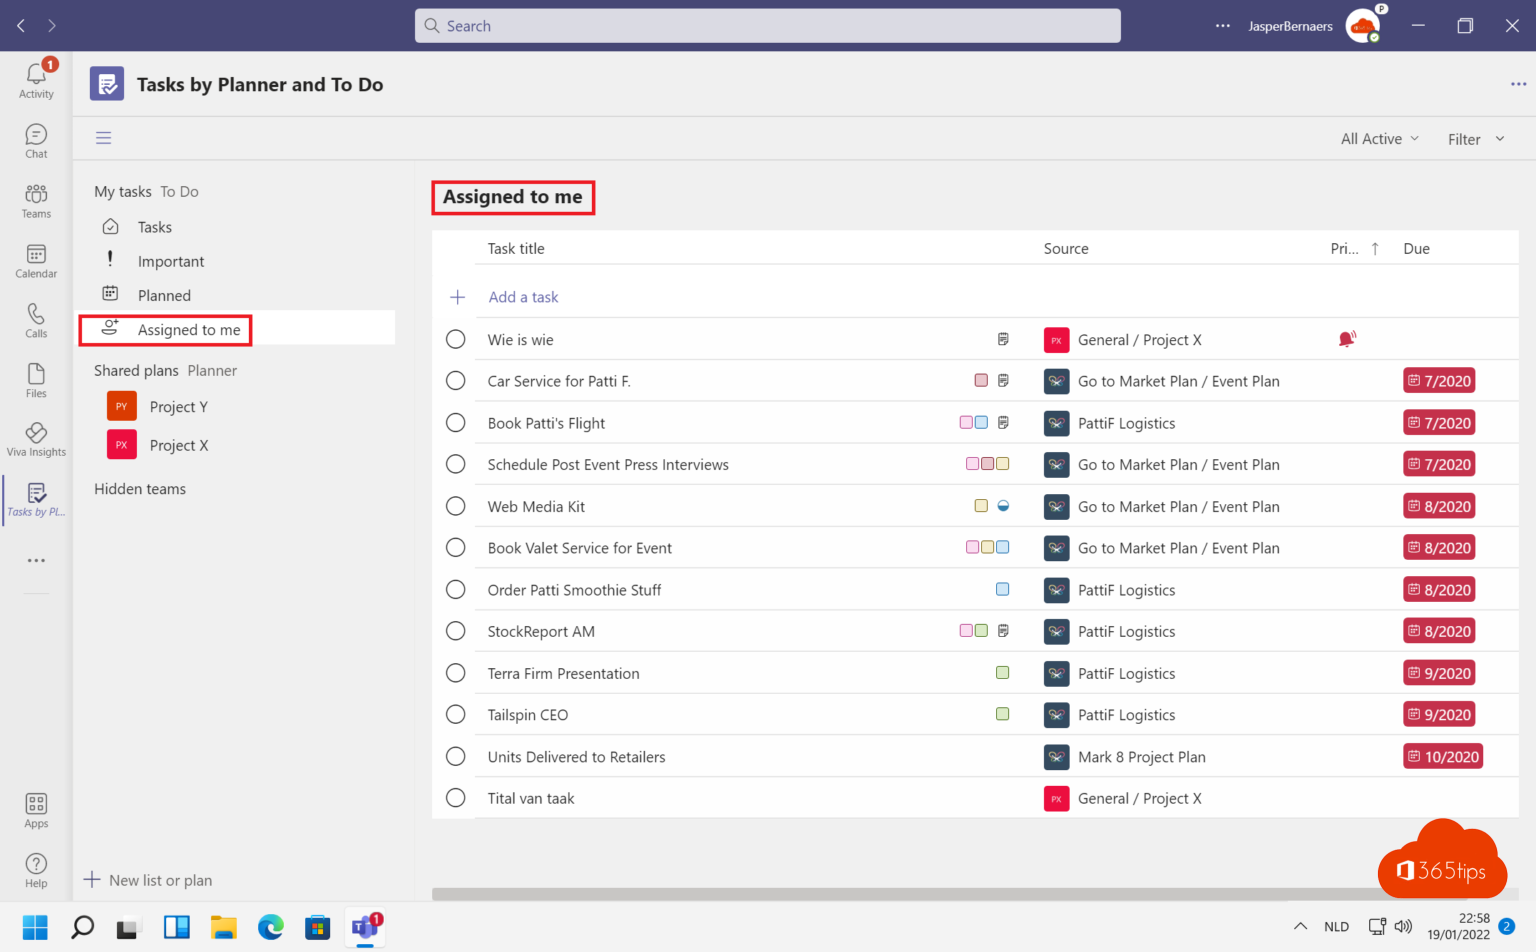Mark the 'Wie is wie' task complete
The width and height of the screenshot is (1536, 952).
455,339
